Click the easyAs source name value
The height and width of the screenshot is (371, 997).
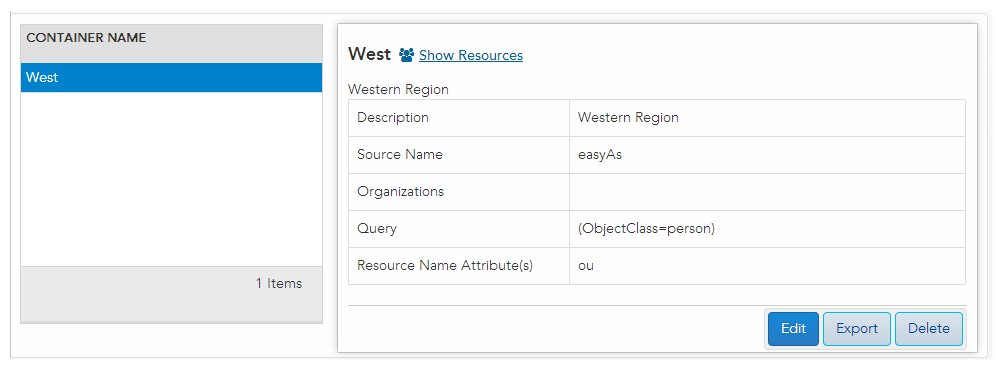pyautogui.click(x=600, y=155)
